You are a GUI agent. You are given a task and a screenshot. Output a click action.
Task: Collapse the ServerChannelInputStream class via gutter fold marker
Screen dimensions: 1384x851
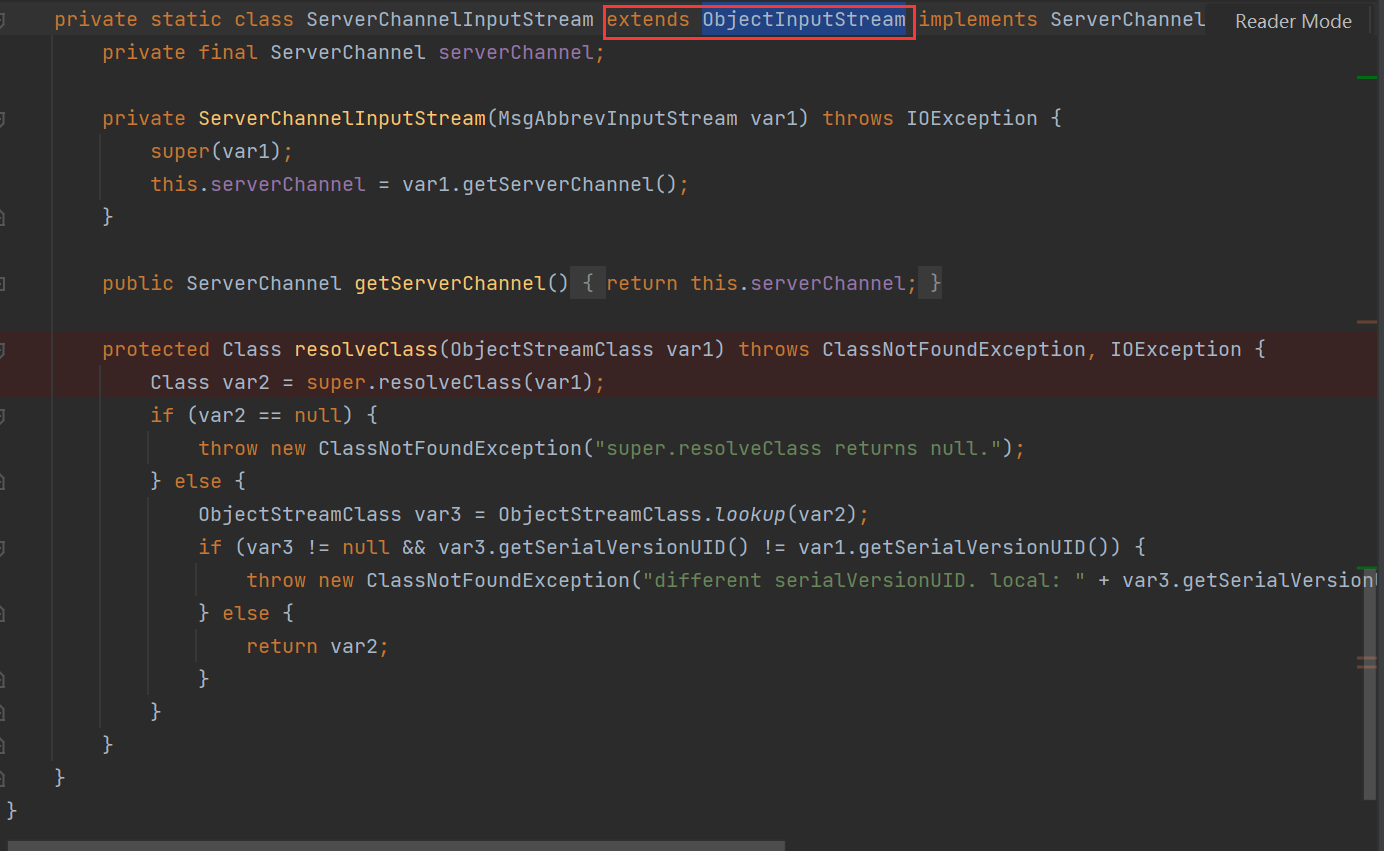(x=2, y=20)
